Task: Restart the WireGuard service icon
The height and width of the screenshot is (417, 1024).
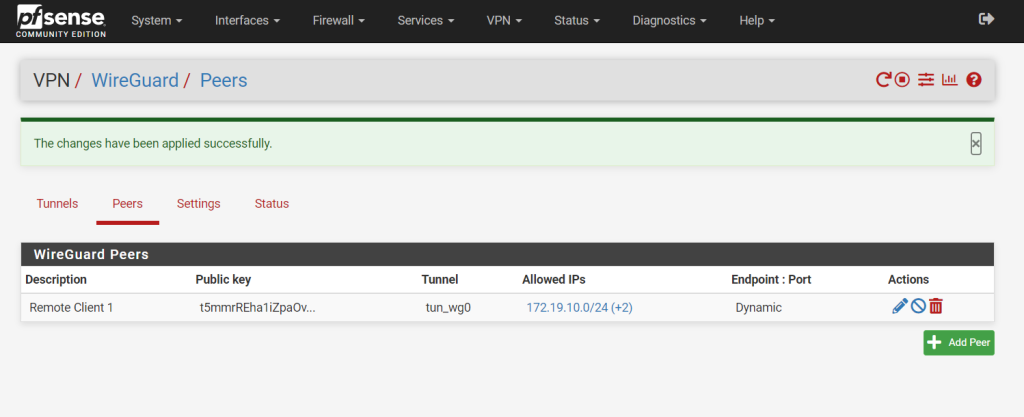Action: tap(883, 80)
